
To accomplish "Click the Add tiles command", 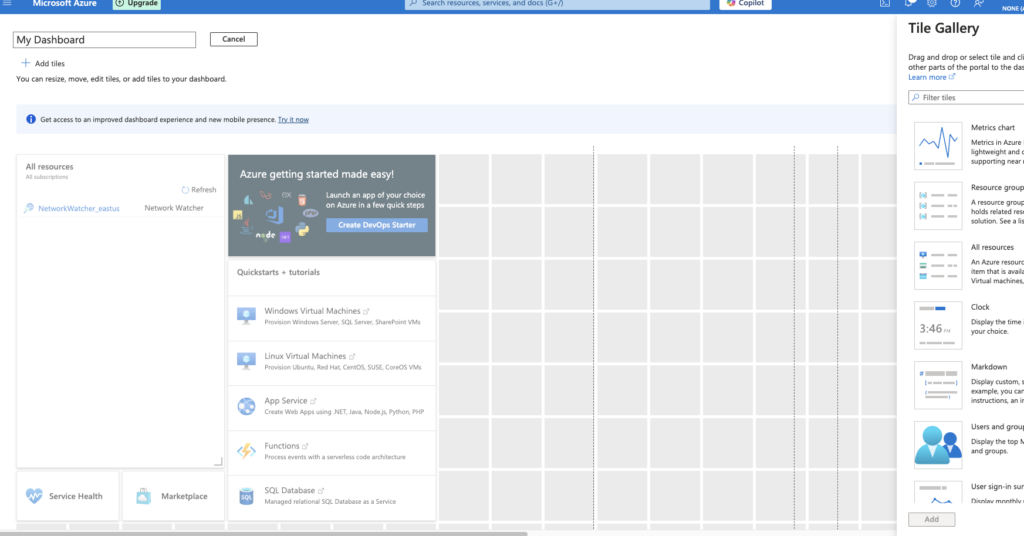I will click(x=43, y=63).
